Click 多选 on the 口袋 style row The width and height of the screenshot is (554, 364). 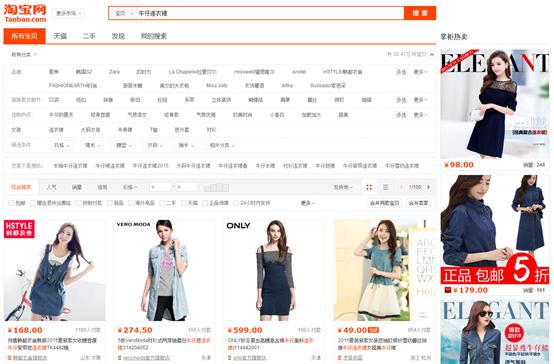[401, 100]
